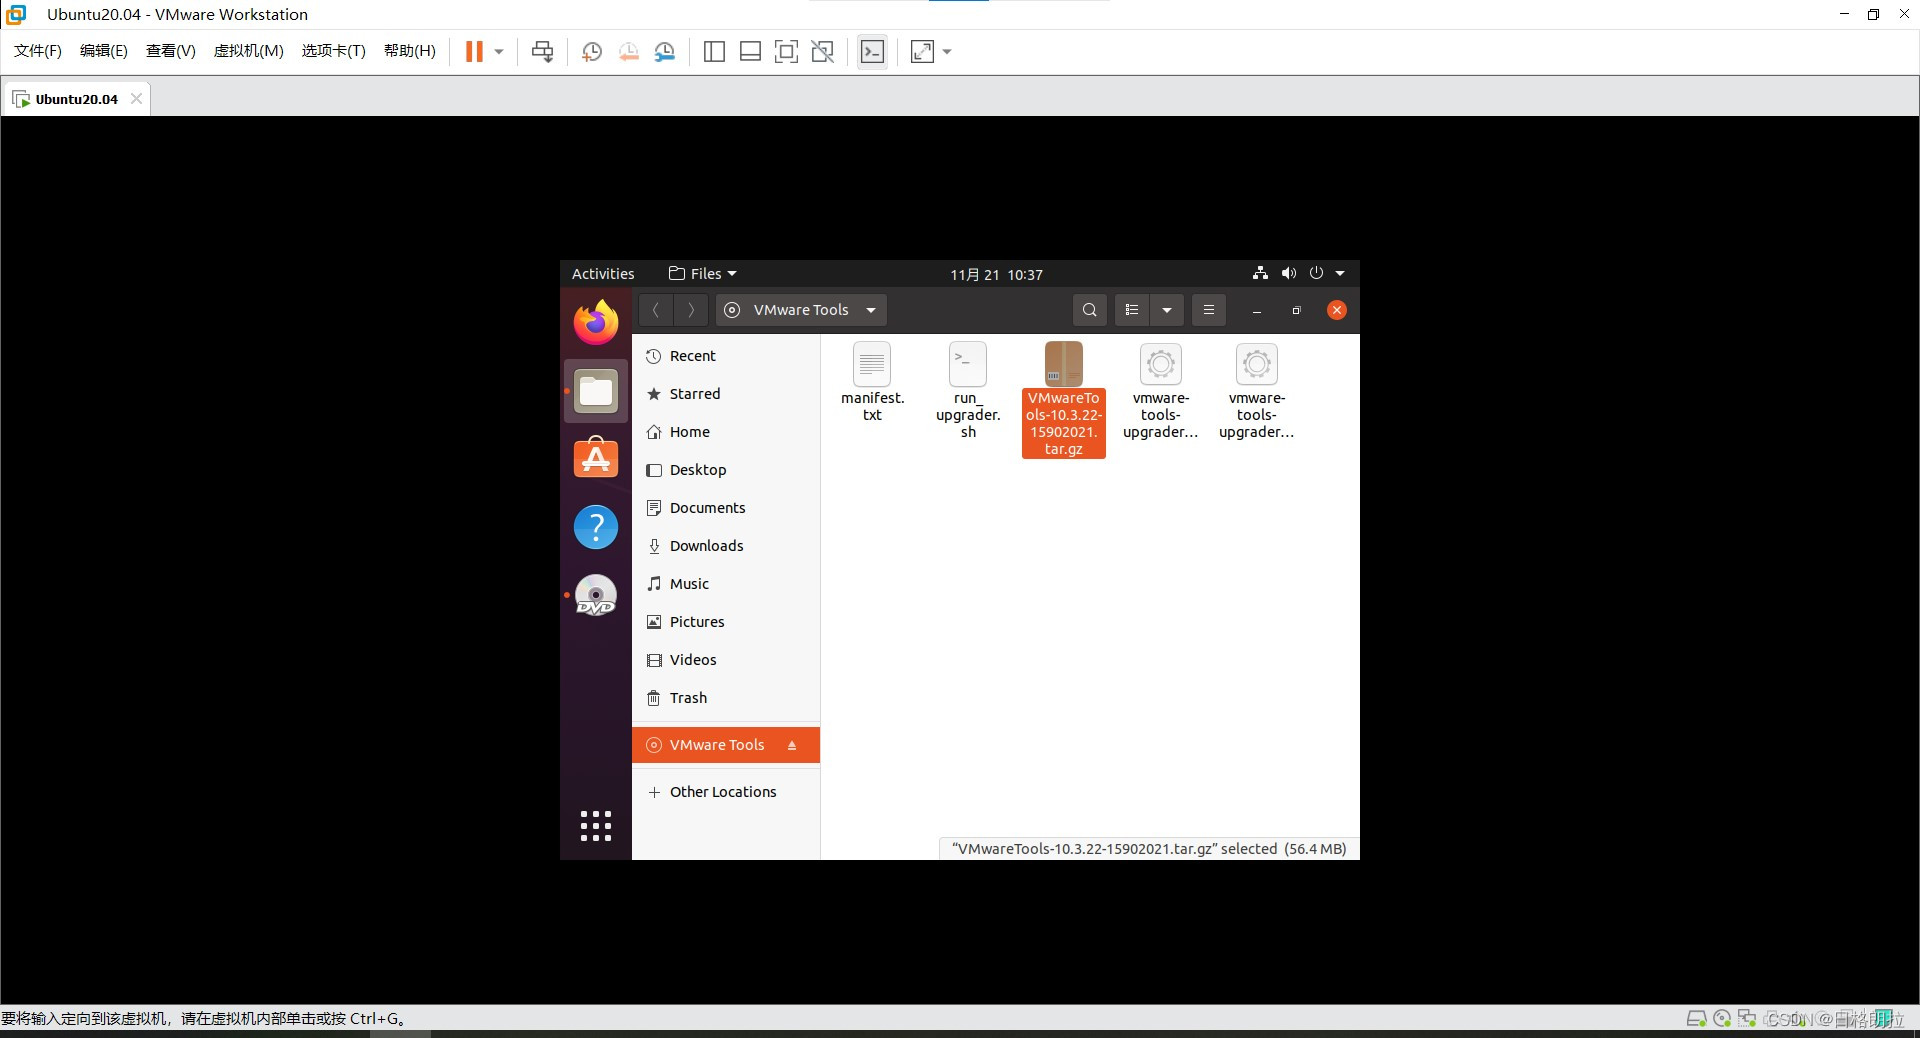This screenshot has height=1038, width=1920.
Task: Click the hard disk status icon in the VMware status bar
Action: [x=1696, y=1019]
